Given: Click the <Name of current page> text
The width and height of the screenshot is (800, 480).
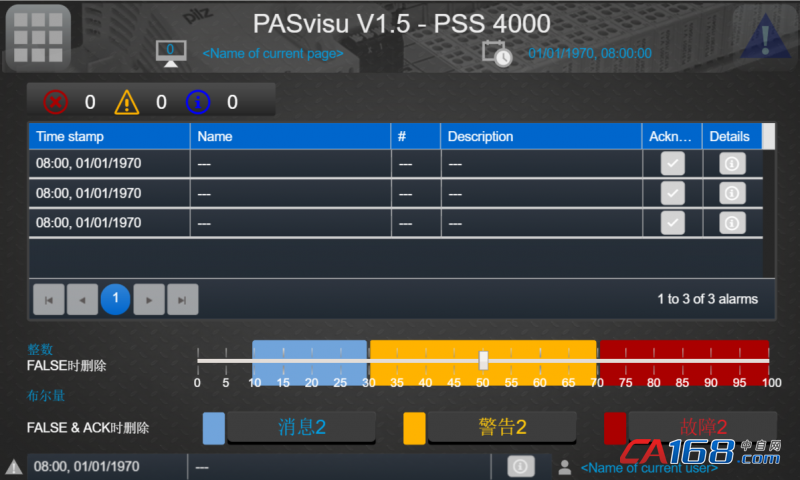Looking at the screenshot, I should [x=273, y=54].
